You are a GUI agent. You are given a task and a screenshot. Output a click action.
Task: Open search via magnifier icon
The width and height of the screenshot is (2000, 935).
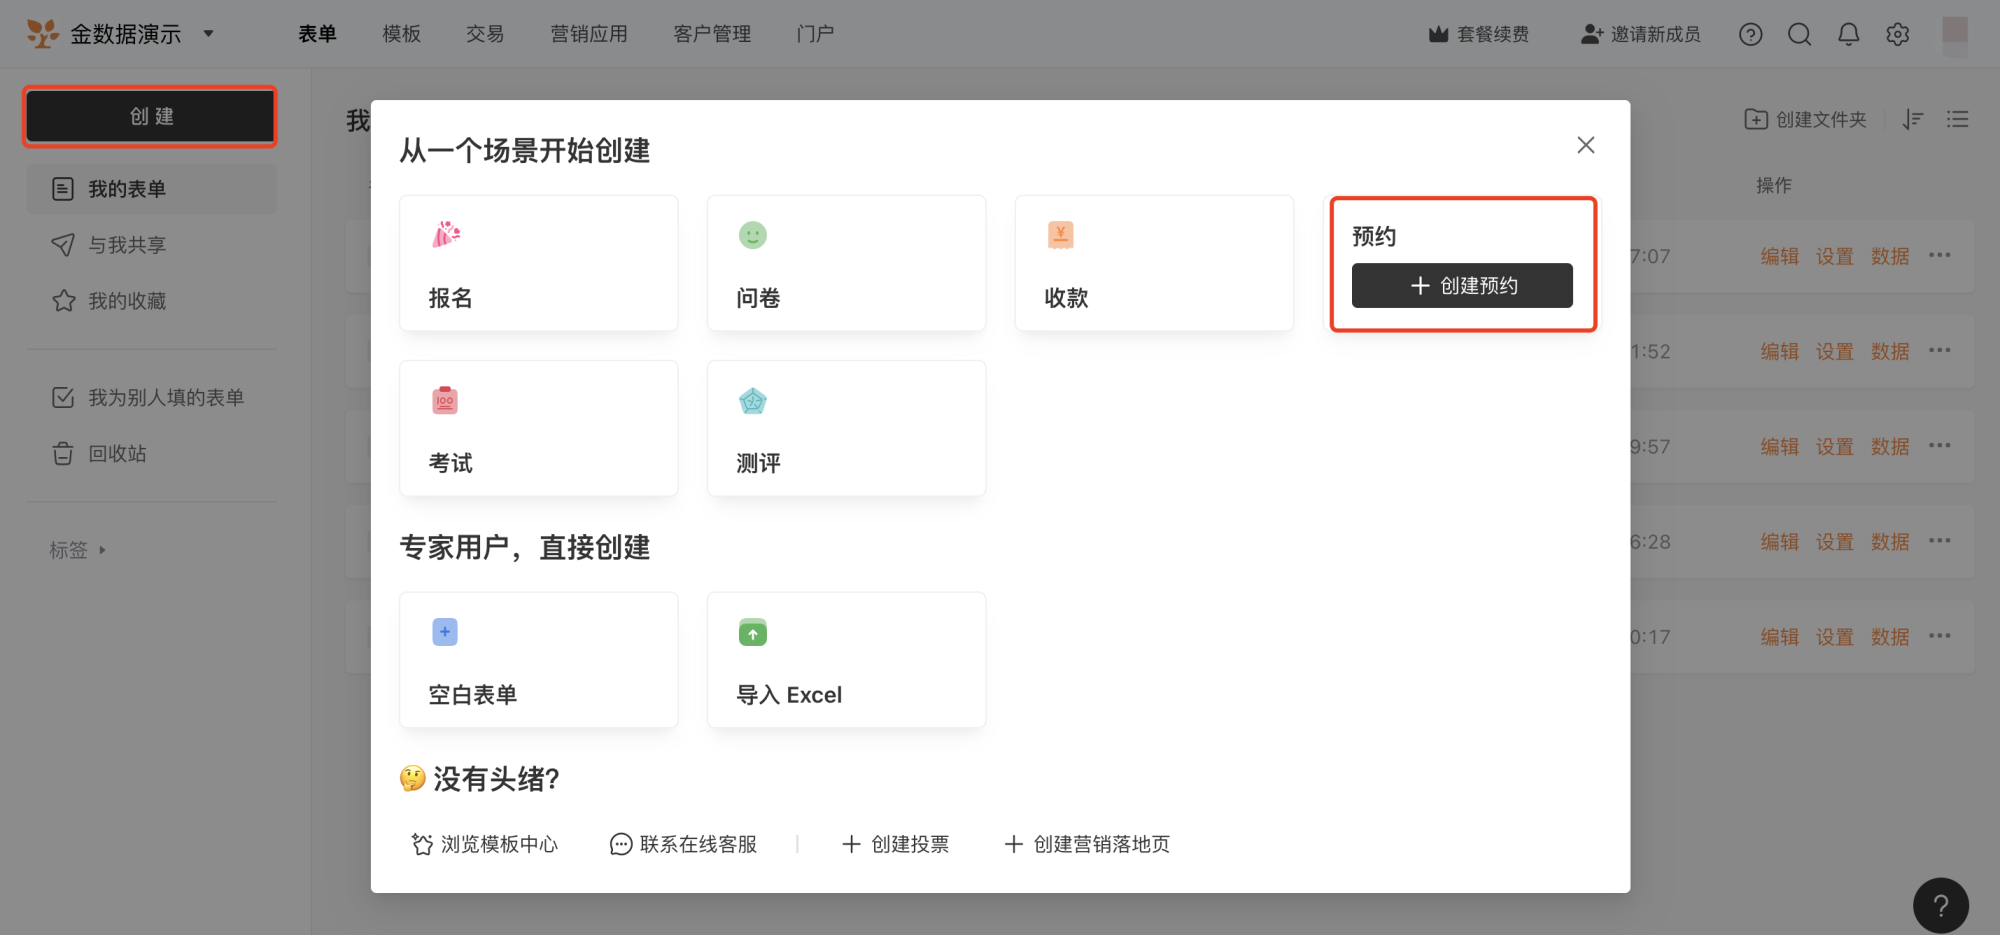click(x=1799, y=34)
